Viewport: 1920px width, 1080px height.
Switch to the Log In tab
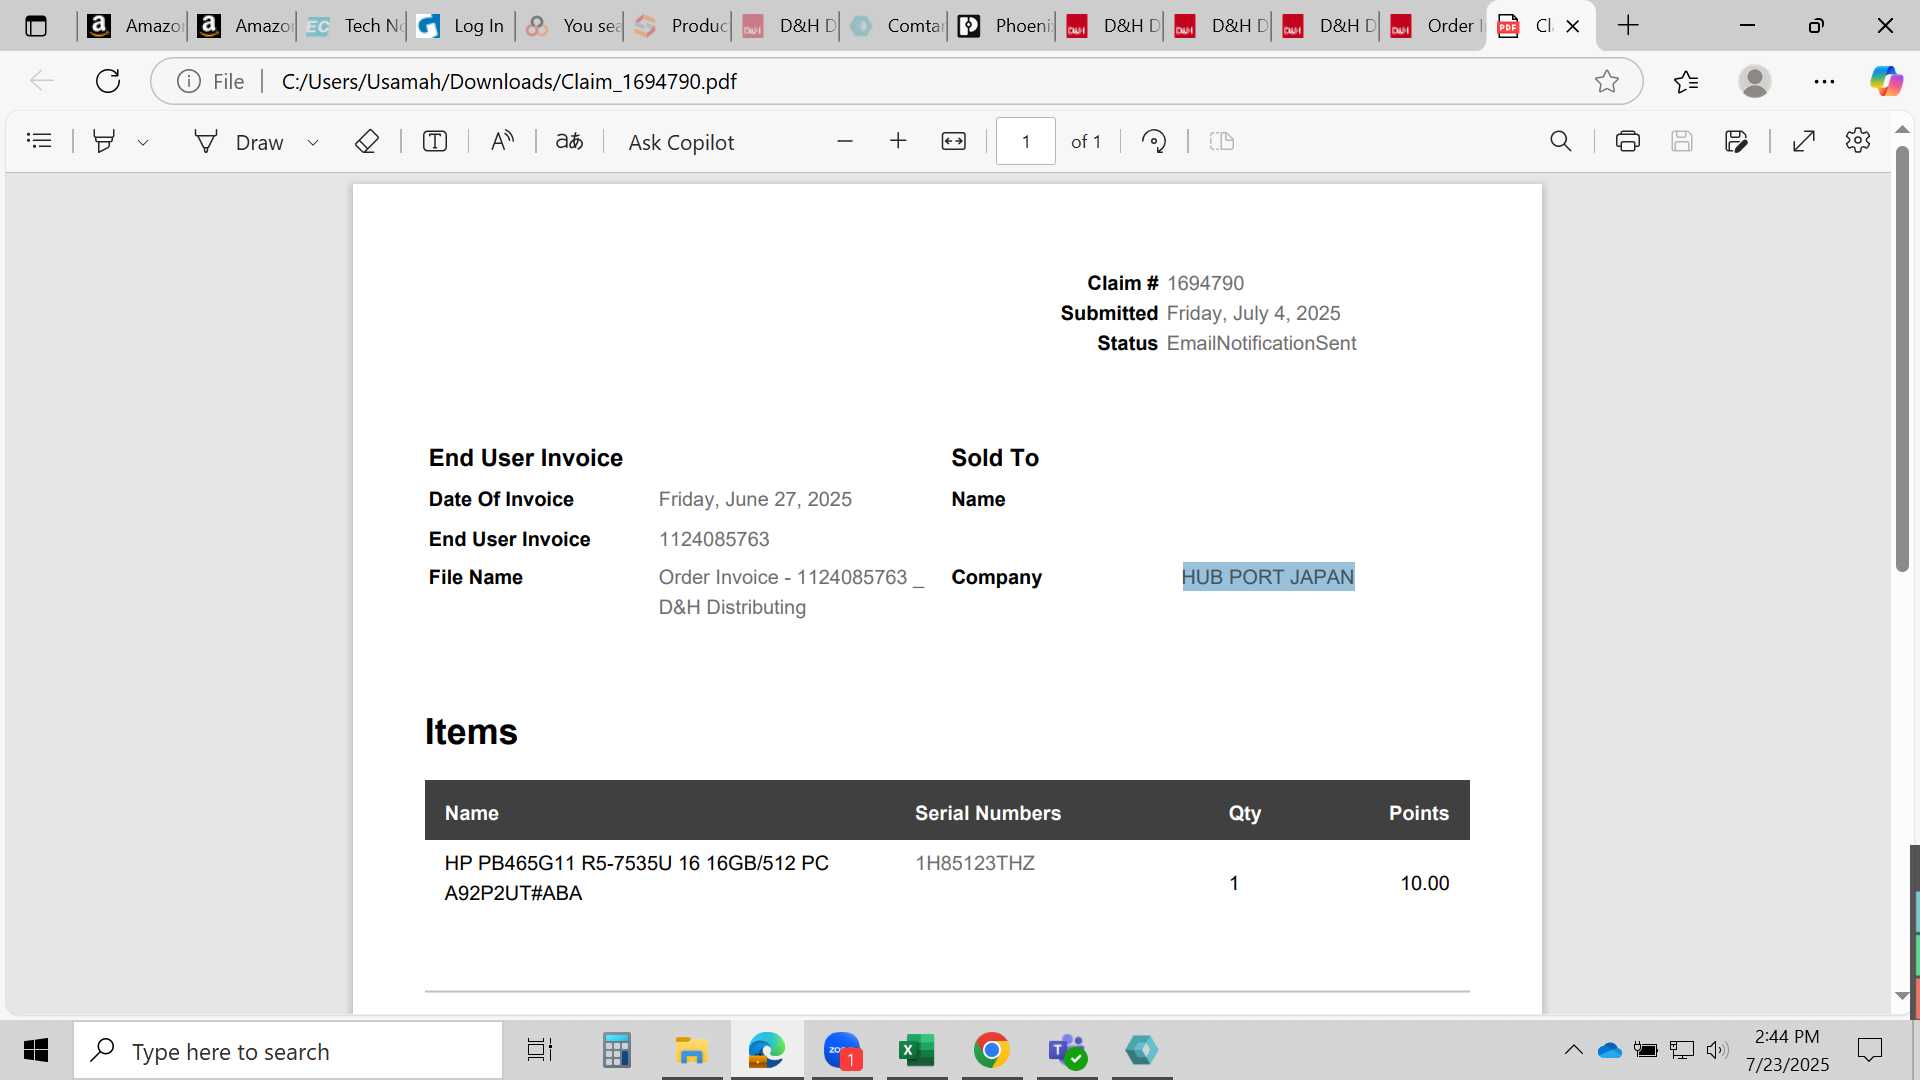tap(462, 26)
